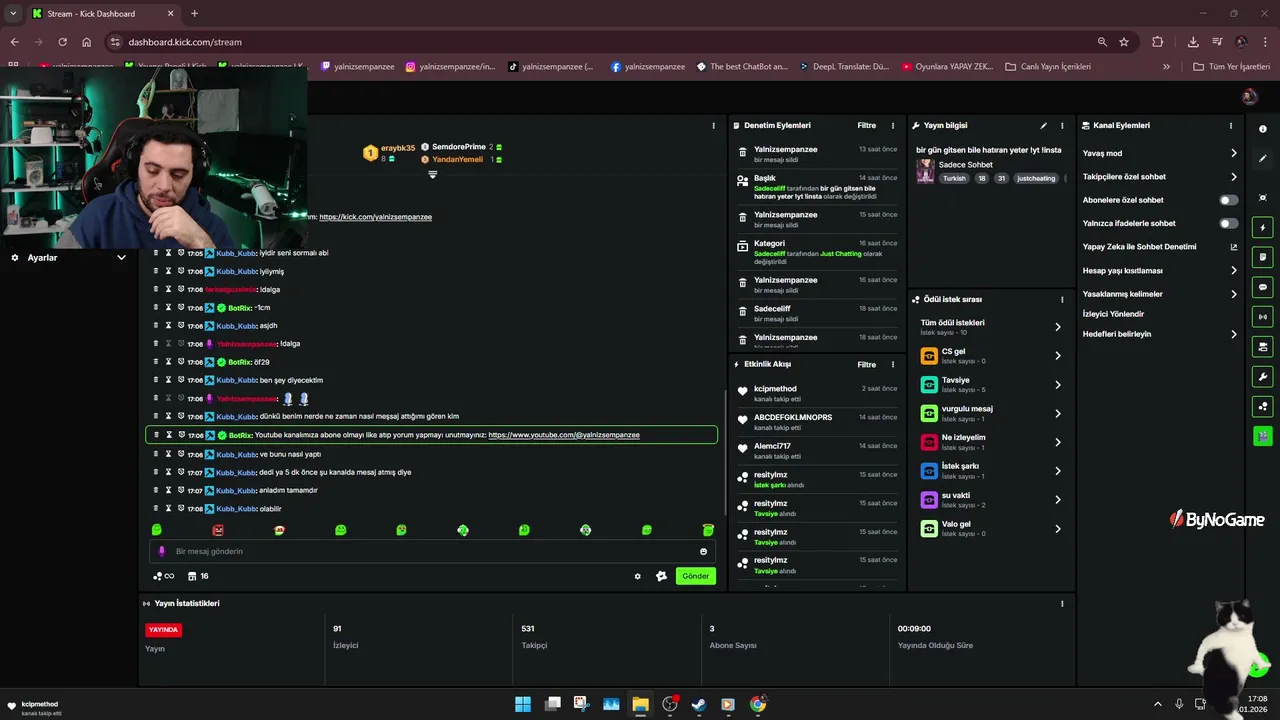Click the Turkish language tag
Image resolution: width=1280 pixels, height=720 pixels.
[x=955, y=179]
